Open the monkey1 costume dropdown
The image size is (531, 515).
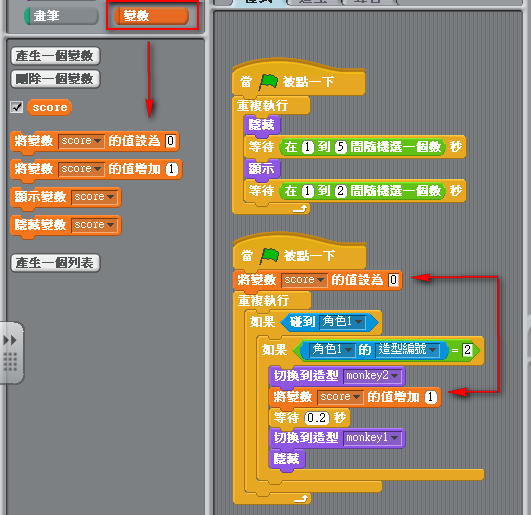[372, 438]
